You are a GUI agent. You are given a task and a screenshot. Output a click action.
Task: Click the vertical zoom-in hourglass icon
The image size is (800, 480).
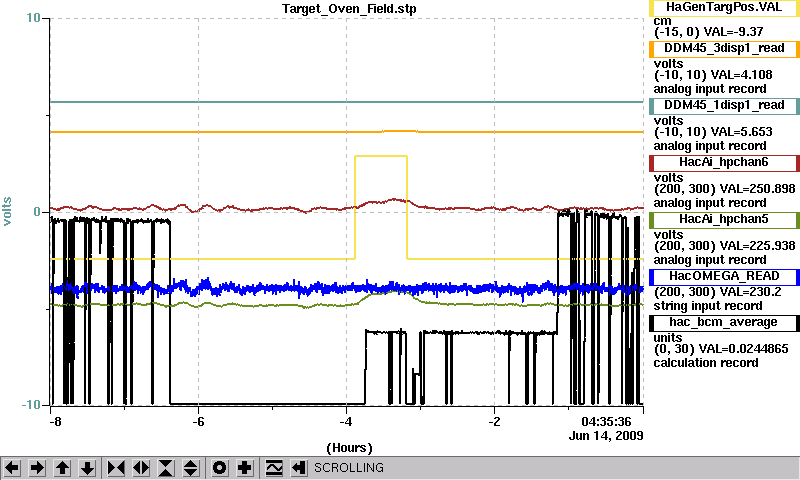[166, 468]
